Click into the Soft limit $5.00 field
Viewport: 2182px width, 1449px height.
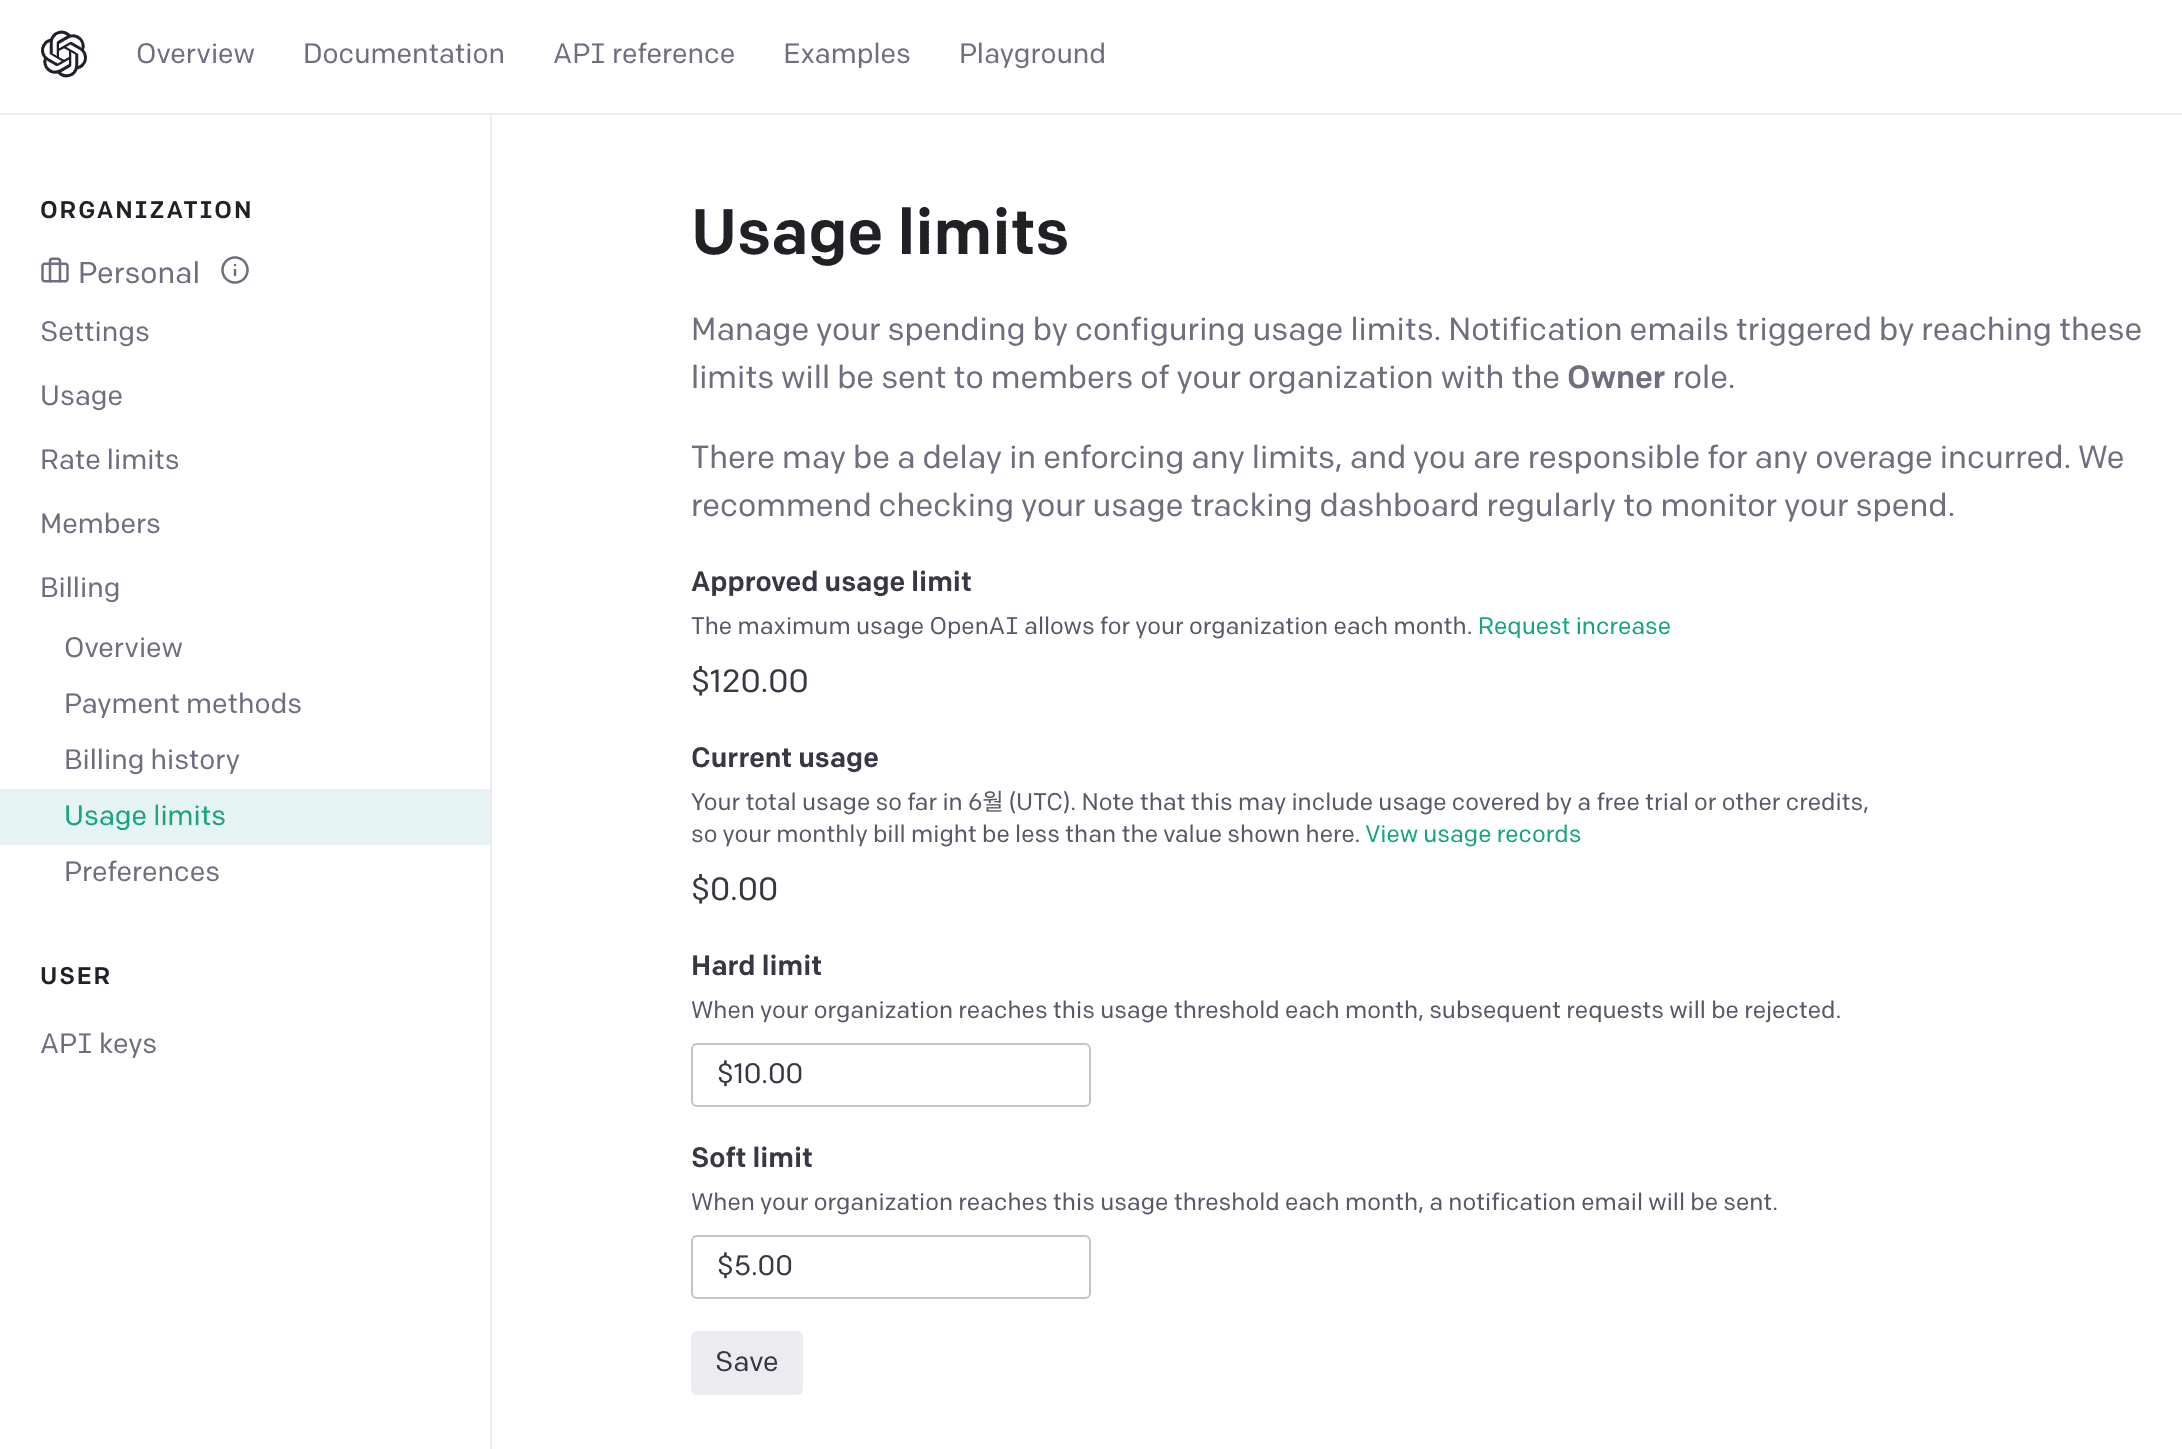[890, 1267]
